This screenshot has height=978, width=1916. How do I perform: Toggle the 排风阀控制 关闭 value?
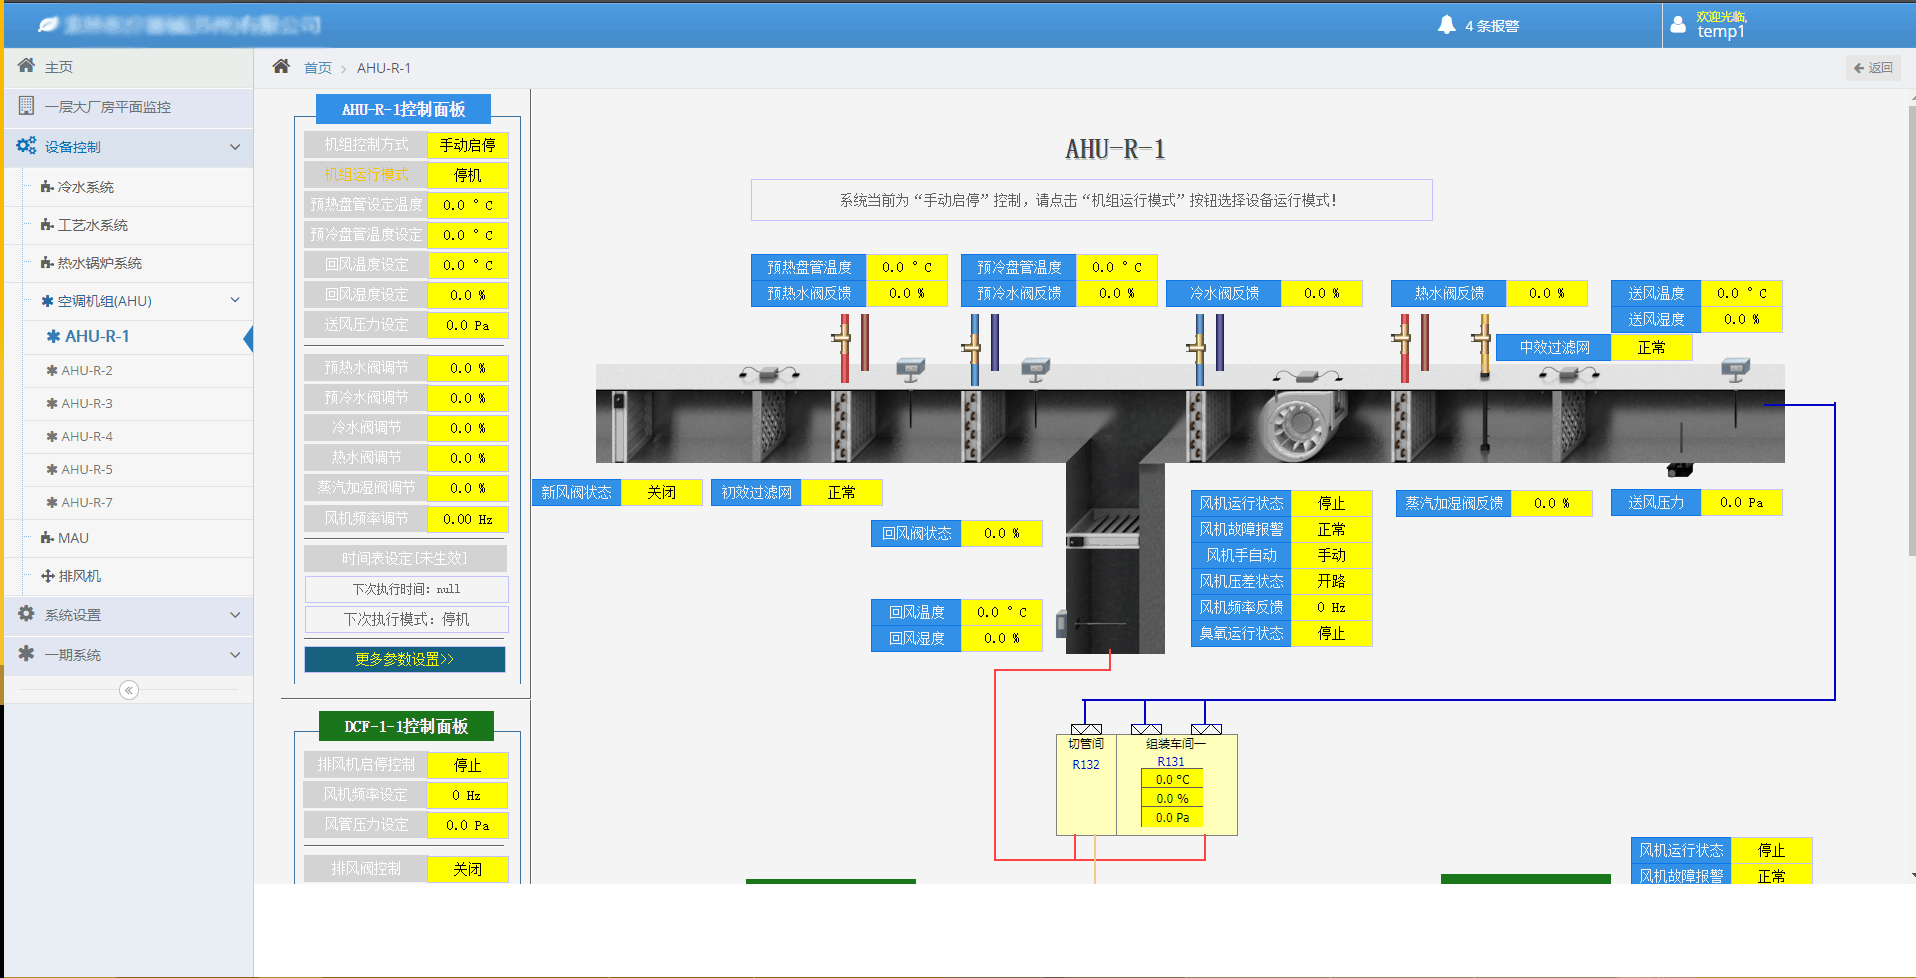[467, 869]
